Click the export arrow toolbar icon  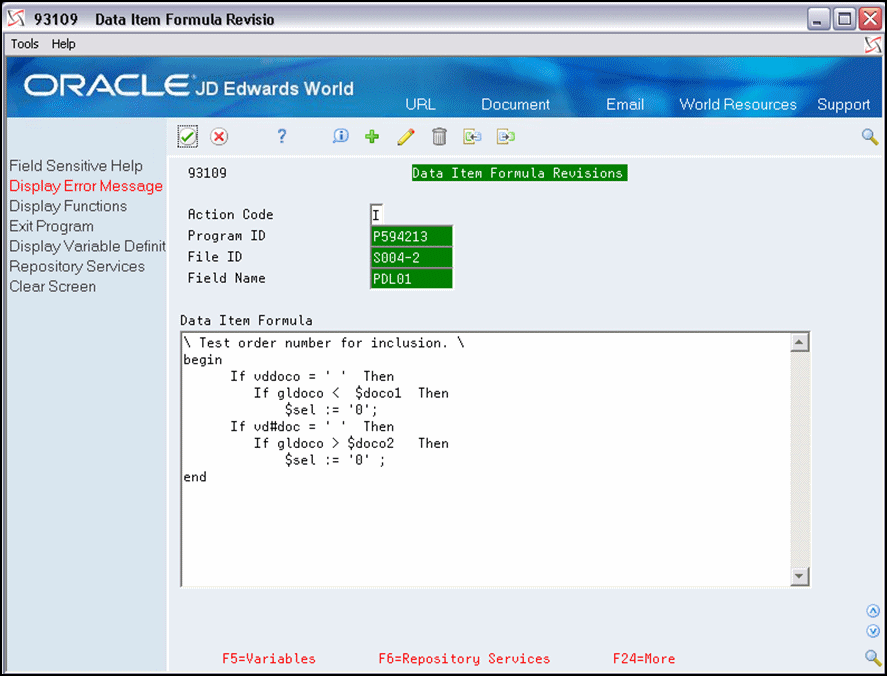pyautogui.click(x=506, y=136)
